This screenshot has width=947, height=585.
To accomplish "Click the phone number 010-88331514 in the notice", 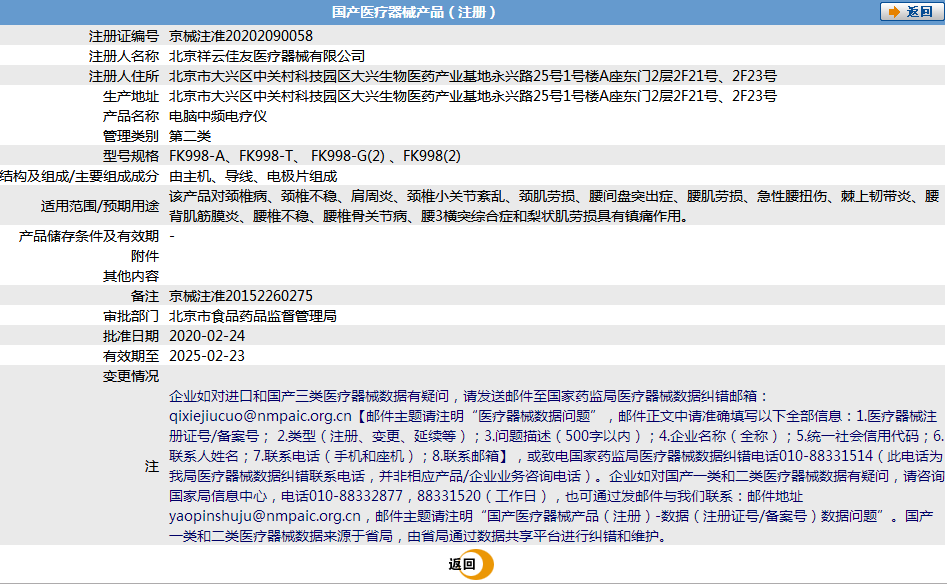I will pos(826,456).
